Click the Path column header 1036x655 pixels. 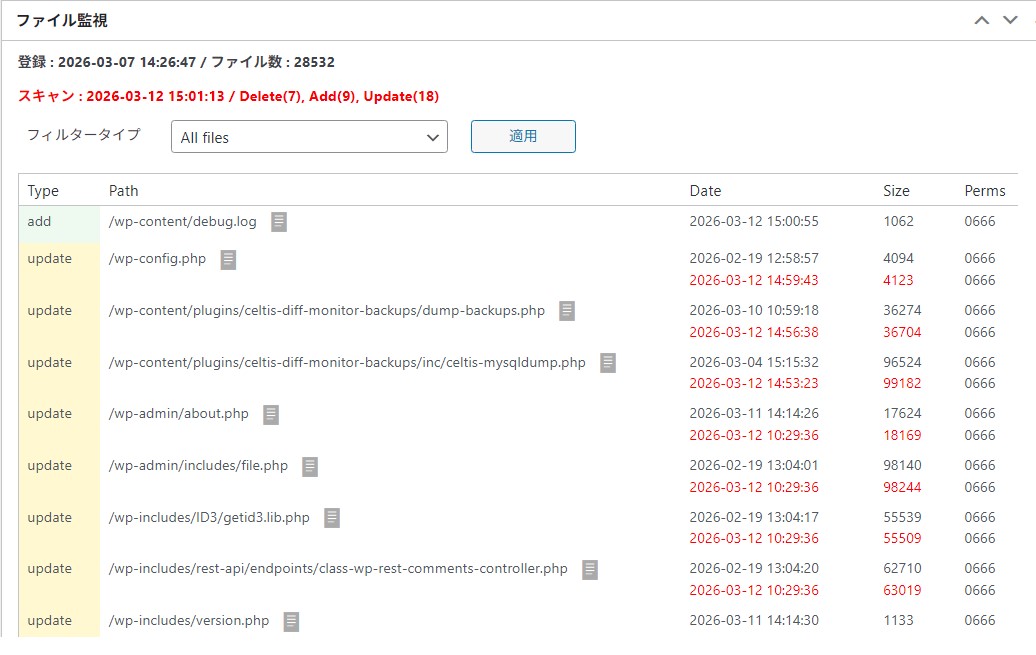click(x=124, y=191)
